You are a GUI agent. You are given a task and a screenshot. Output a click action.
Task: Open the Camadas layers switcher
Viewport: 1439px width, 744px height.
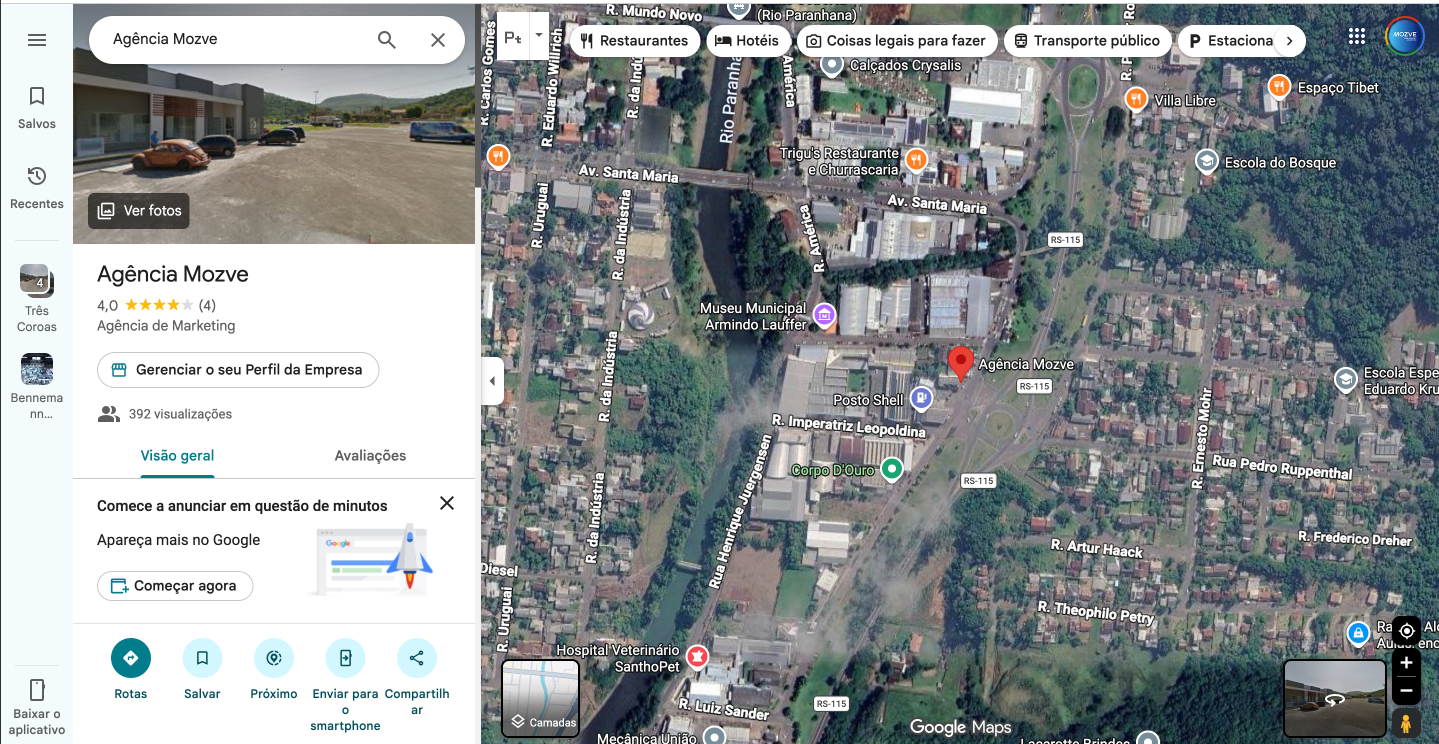pyautogui.click(x=540, y=698)
